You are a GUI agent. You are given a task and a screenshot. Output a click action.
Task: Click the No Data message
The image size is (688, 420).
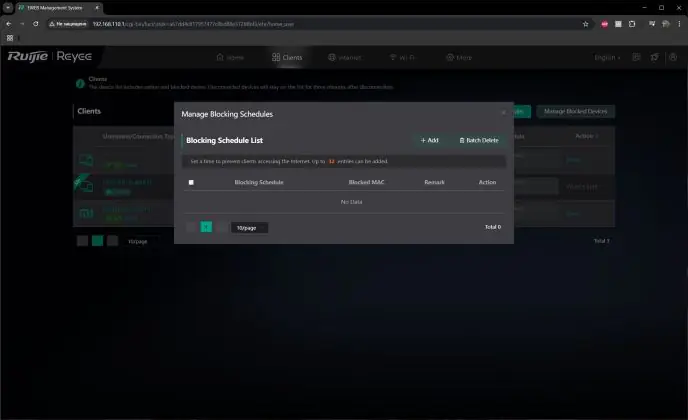351,202
